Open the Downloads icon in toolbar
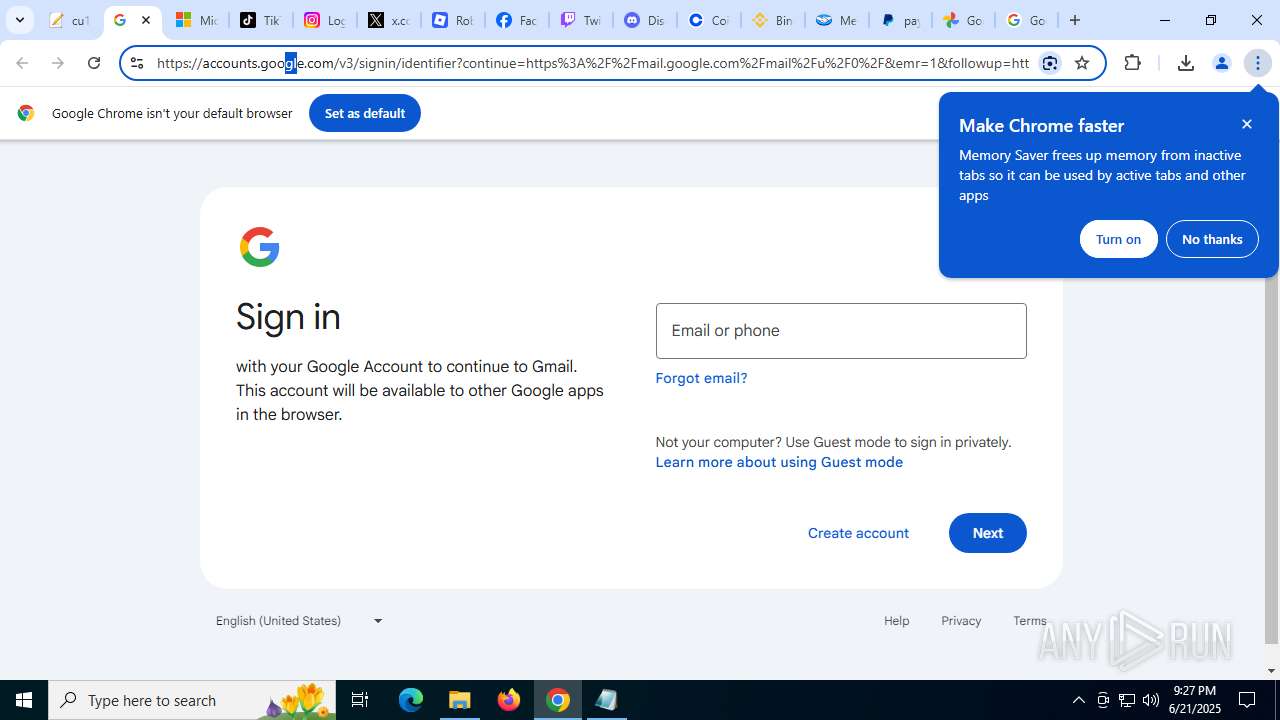Viewport: 1280px width, 720px height. tap(1186, 63)
